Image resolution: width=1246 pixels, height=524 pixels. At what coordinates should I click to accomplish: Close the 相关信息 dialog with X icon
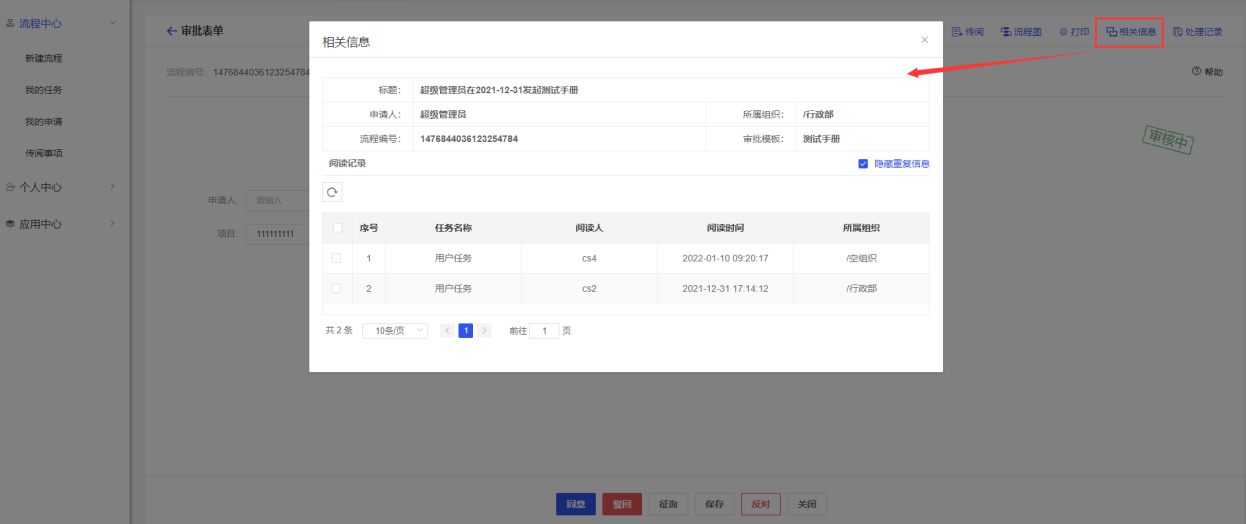pos(924,40)
